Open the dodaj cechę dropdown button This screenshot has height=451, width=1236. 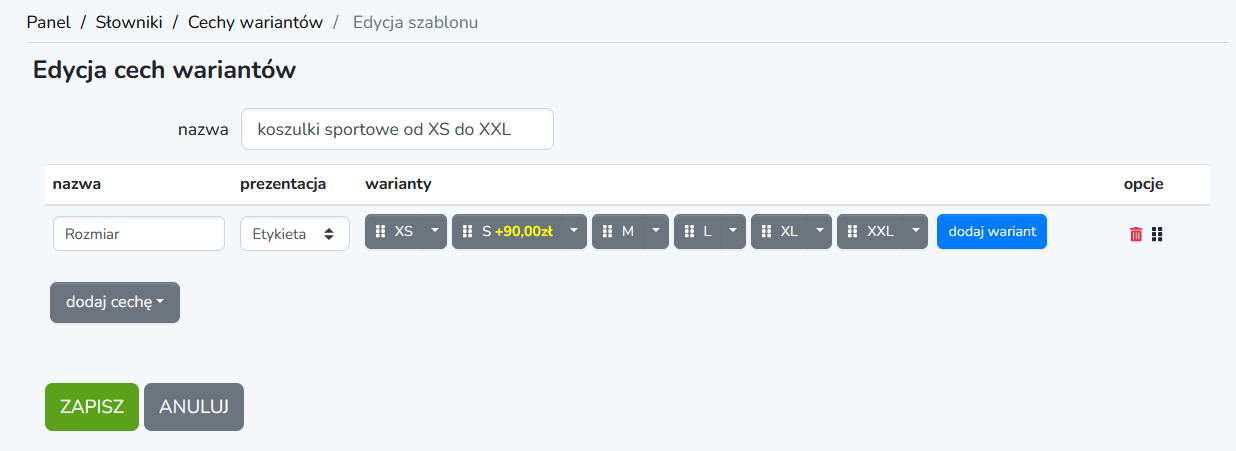[x=115, y=302]
